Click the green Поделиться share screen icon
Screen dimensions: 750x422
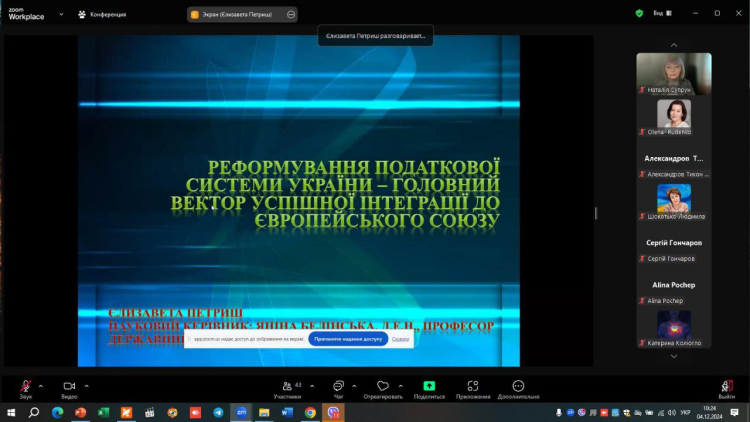point(429,386)
